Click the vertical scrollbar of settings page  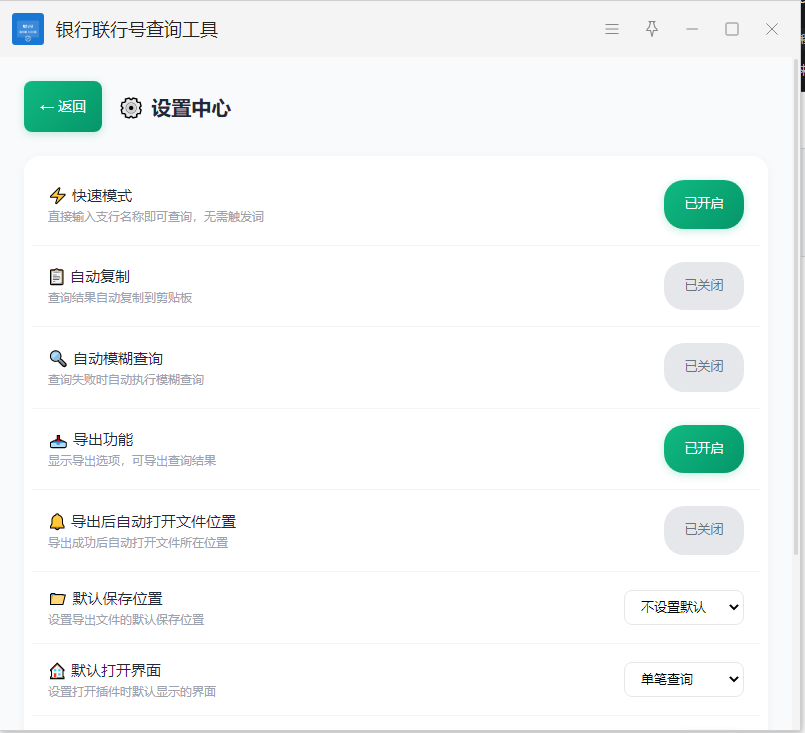797,300
